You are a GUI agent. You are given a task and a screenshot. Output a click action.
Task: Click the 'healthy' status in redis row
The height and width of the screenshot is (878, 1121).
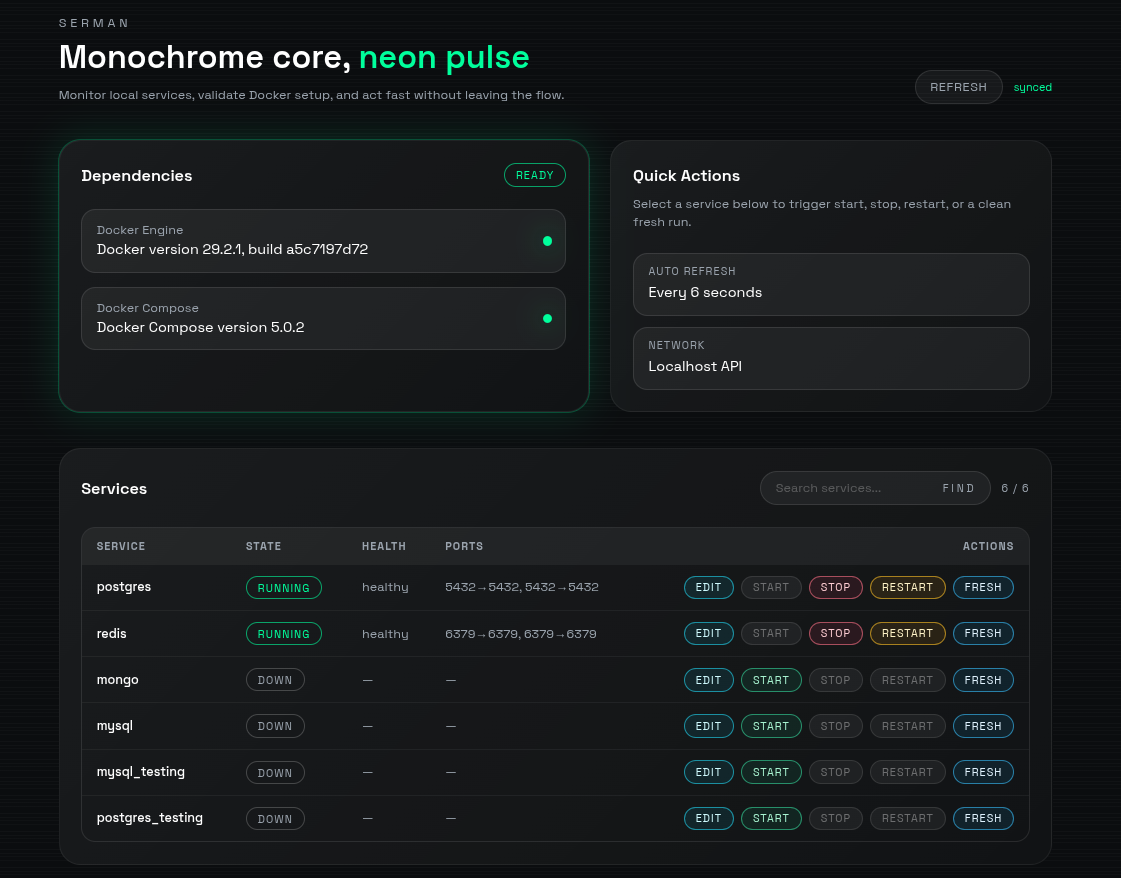tap(385, 633)
